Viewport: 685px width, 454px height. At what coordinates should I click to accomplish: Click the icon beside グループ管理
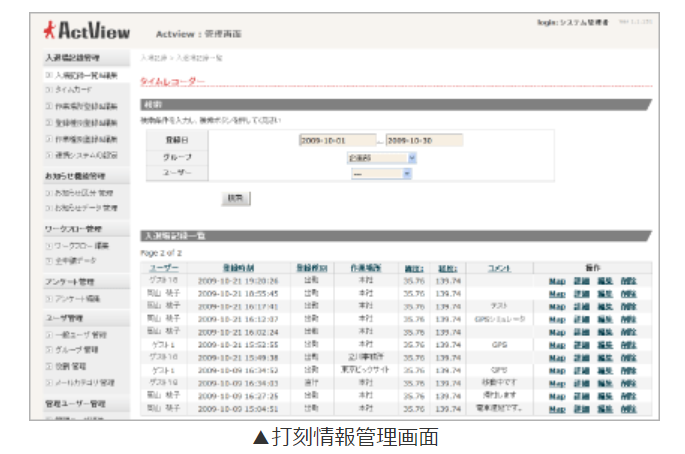(49, 350)
